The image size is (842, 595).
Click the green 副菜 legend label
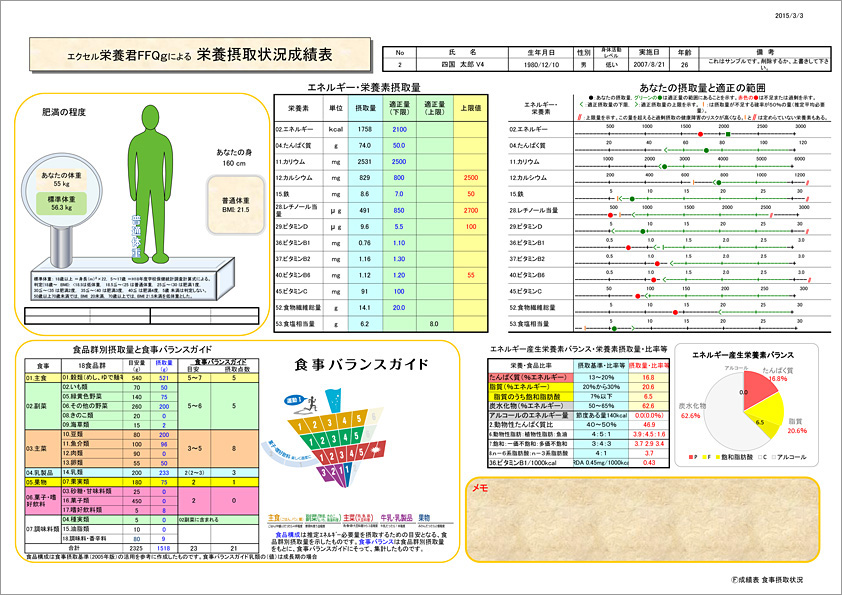(323, 518)
